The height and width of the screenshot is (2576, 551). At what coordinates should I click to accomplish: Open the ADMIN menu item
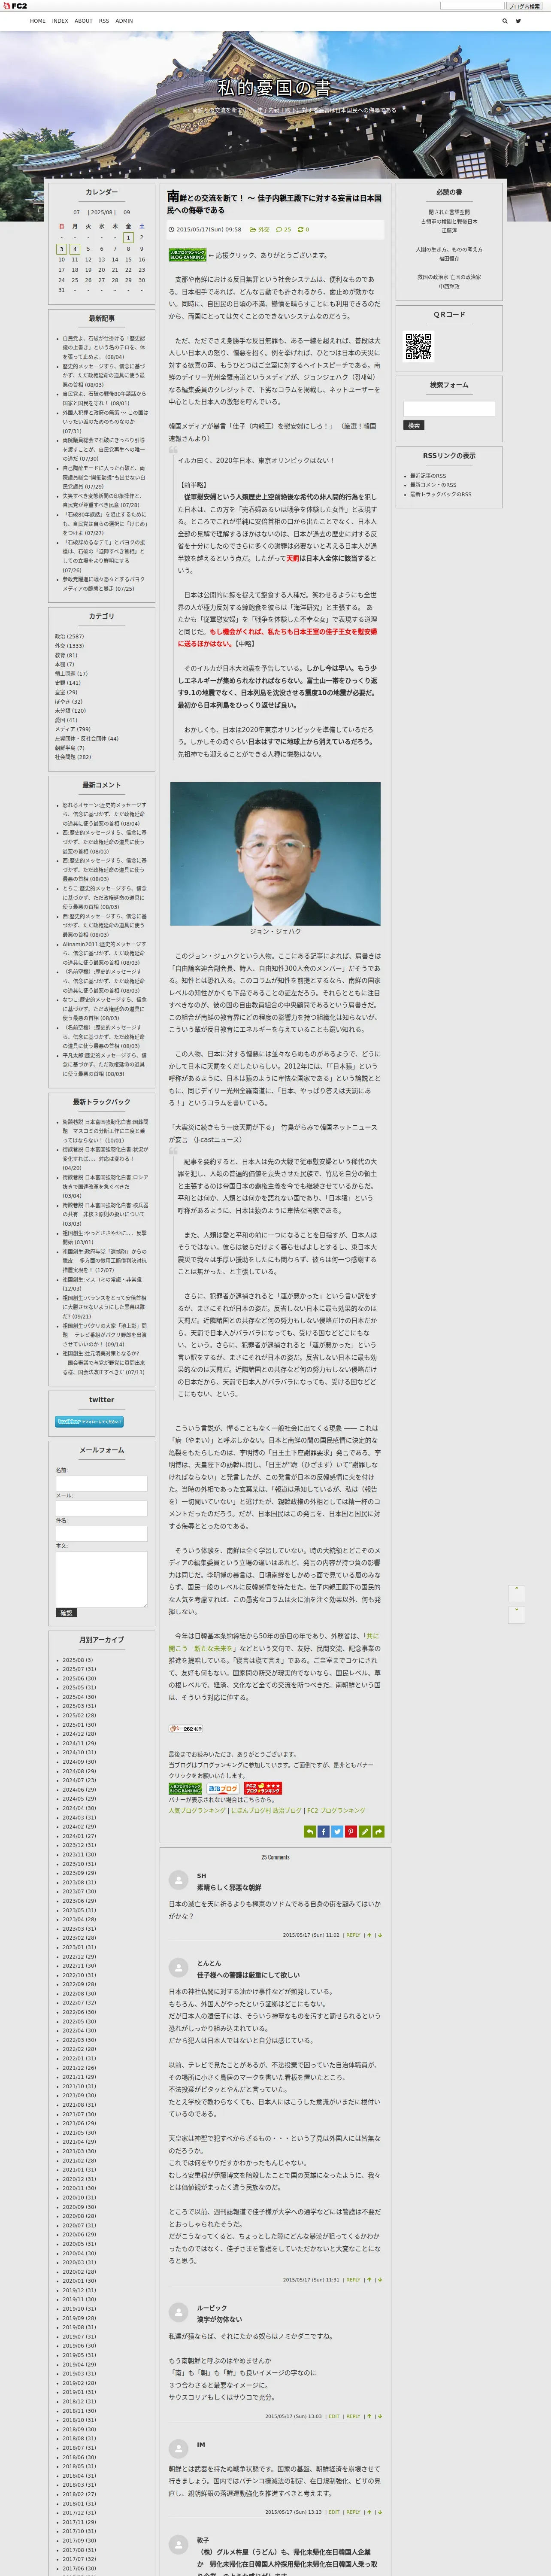124,20
